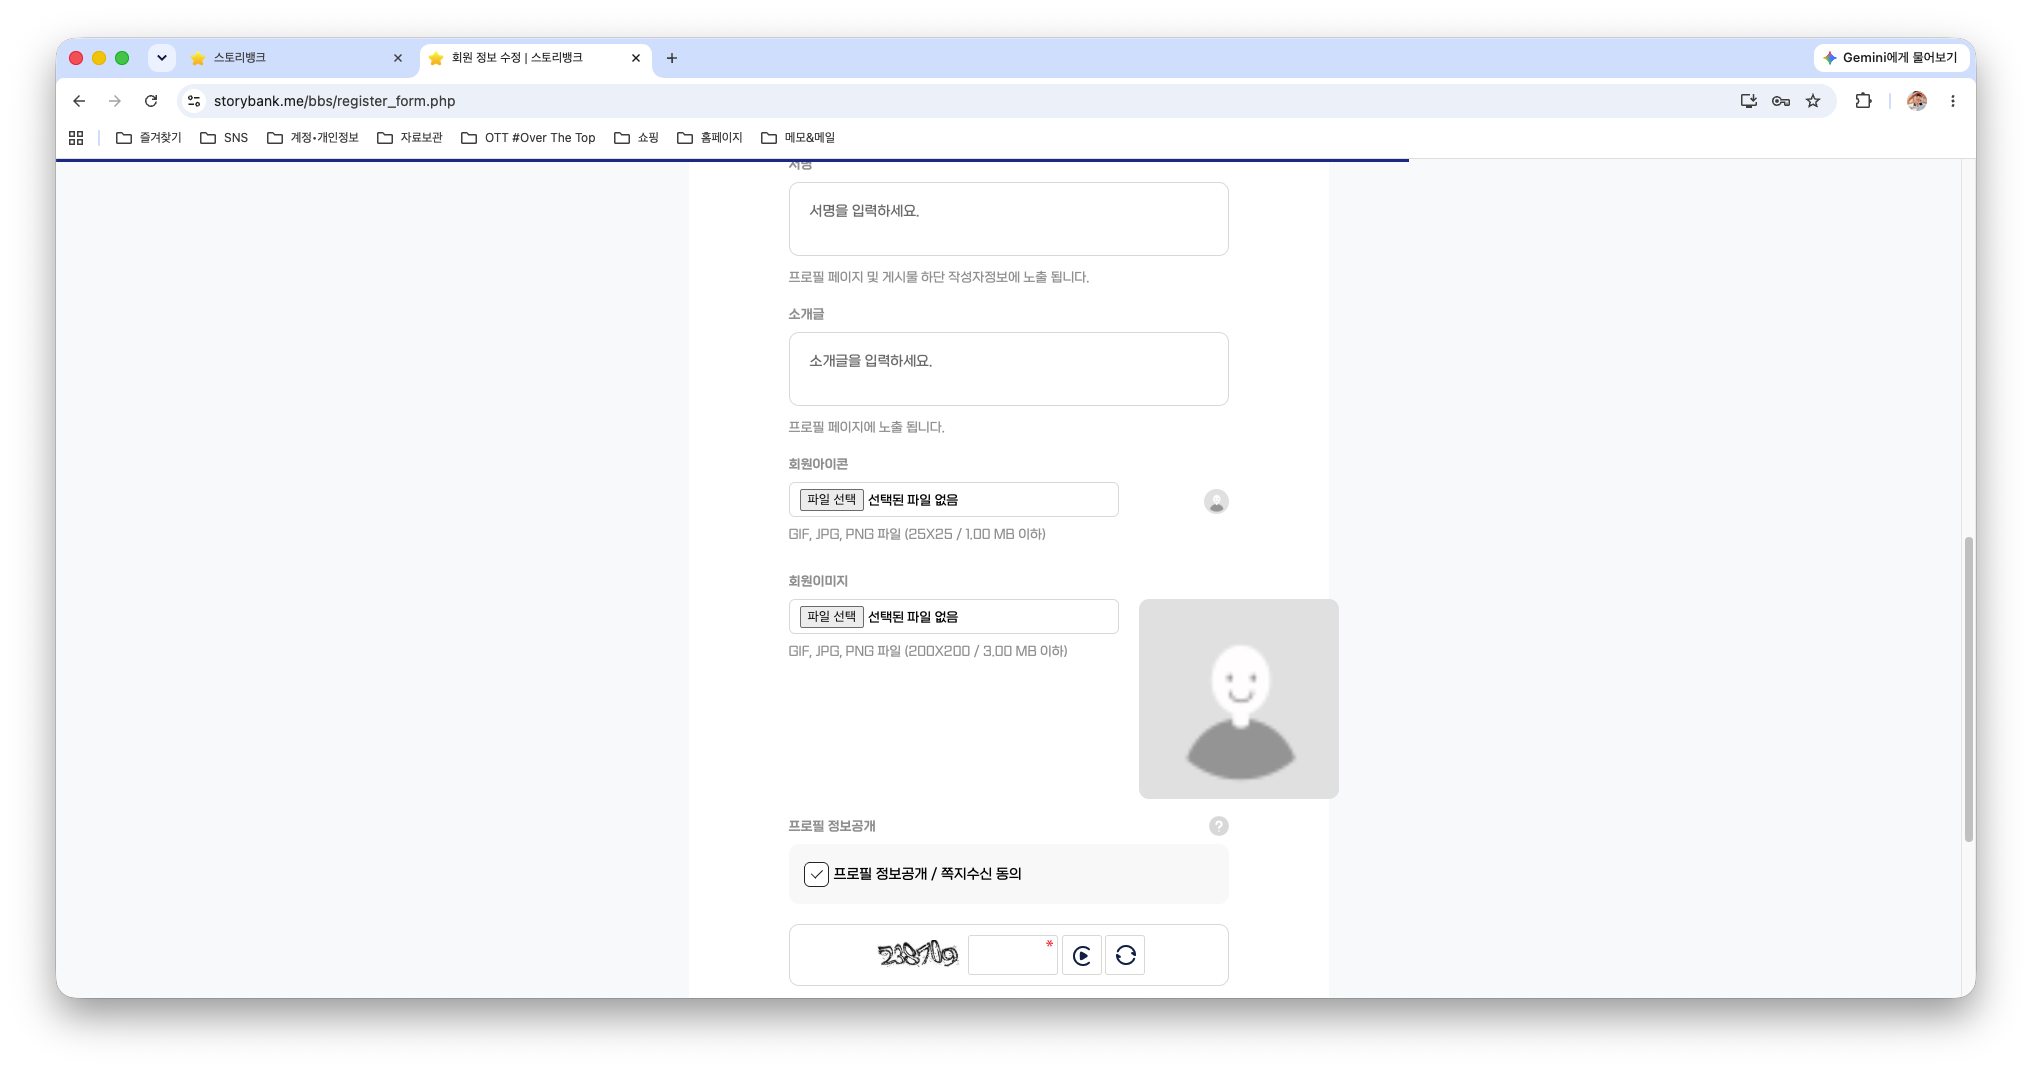2032x1072 pixels.
Task: Click the help icon next to 프로필 정보공개
Action: (1218, 826)
